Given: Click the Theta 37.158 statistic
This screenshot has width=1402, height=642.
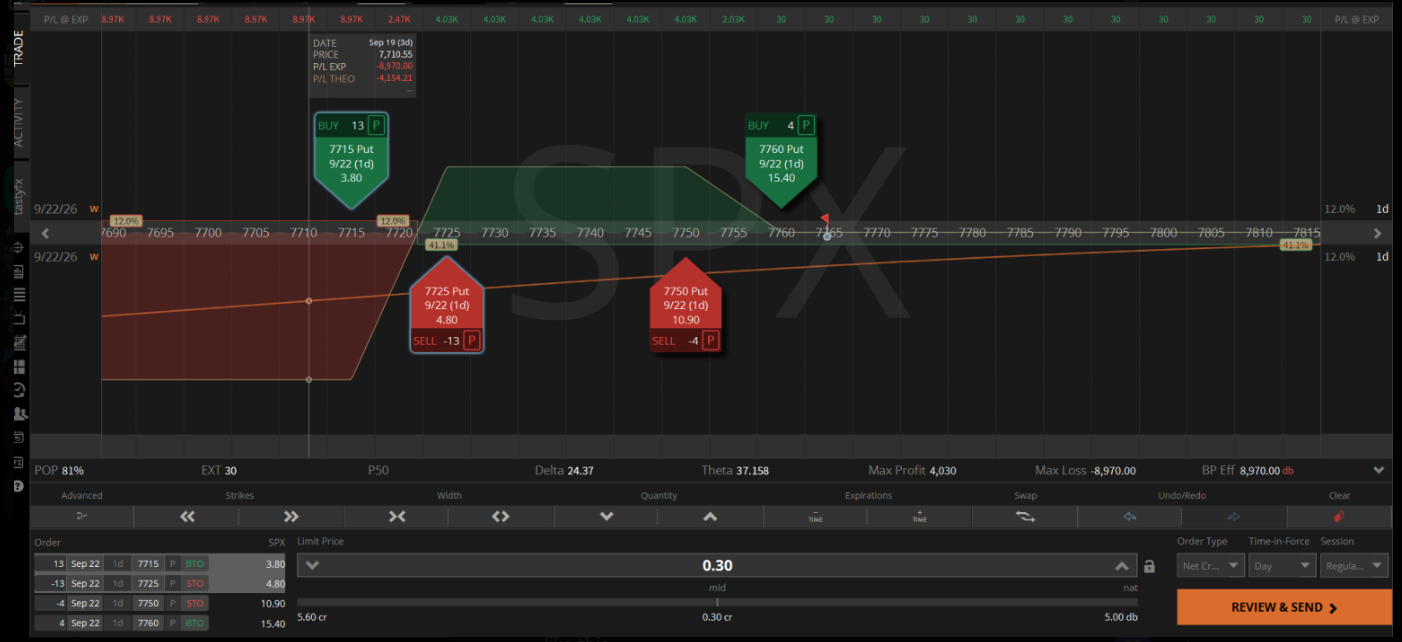Looking at the screenshot, I should click(x=735, y=470).
